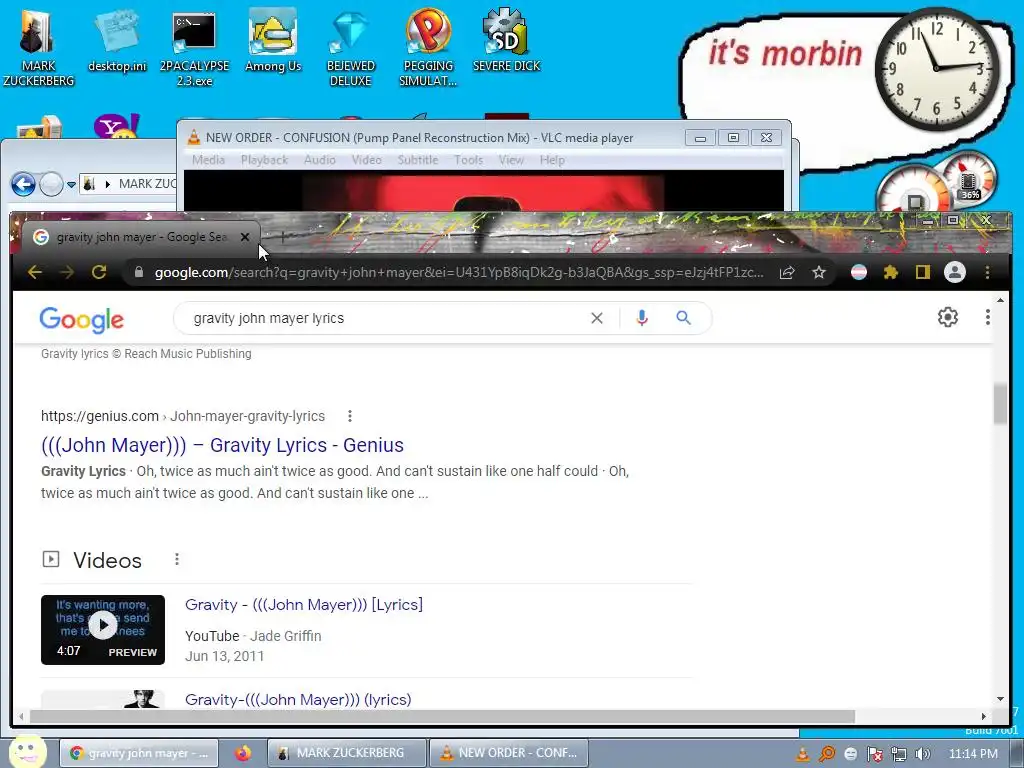This screenshot has height=768, width=1024.
Task: Open Tools menu in VLC
Action: [x=468, y=160]
